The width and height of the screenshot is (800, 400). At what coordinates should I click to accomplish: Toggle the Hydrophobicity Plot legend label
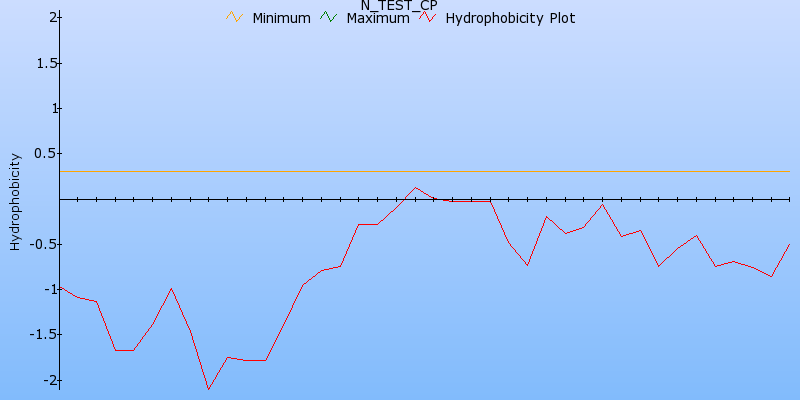tap(510, 18)
